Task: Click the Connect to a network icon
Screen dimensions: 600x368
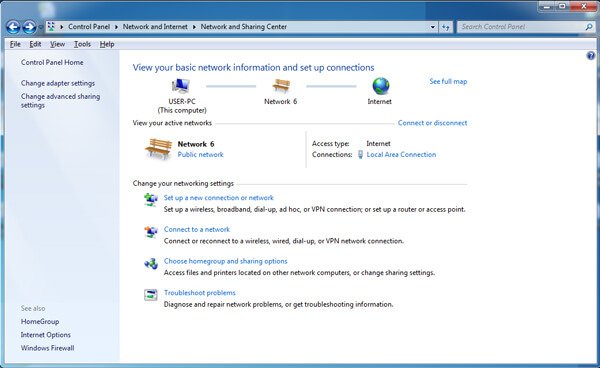Action: pyautogui.click(x=151, y=231)
